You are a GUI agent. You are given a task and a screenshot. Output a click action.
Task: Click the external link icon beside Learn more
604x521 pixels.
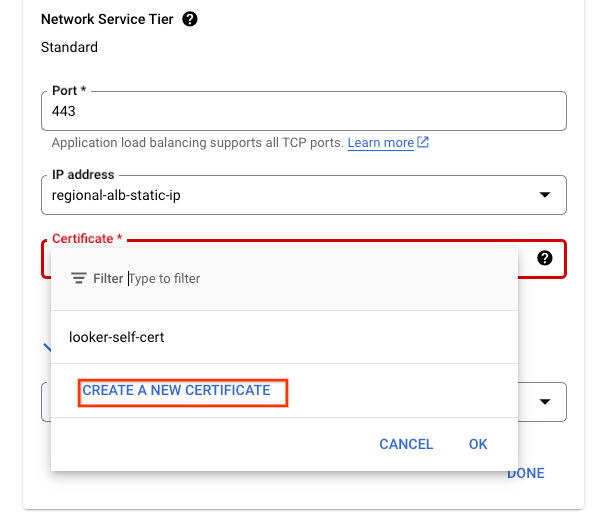click(x=423, y=143)
